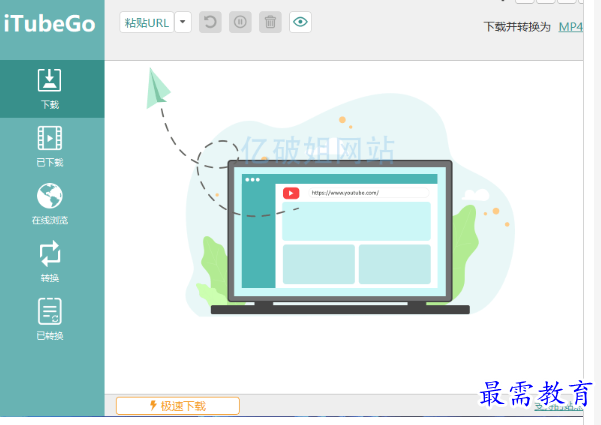This screenshot has height=425, width=601.
Task: Click the pause all downloads icon
Action: (240, 22)
